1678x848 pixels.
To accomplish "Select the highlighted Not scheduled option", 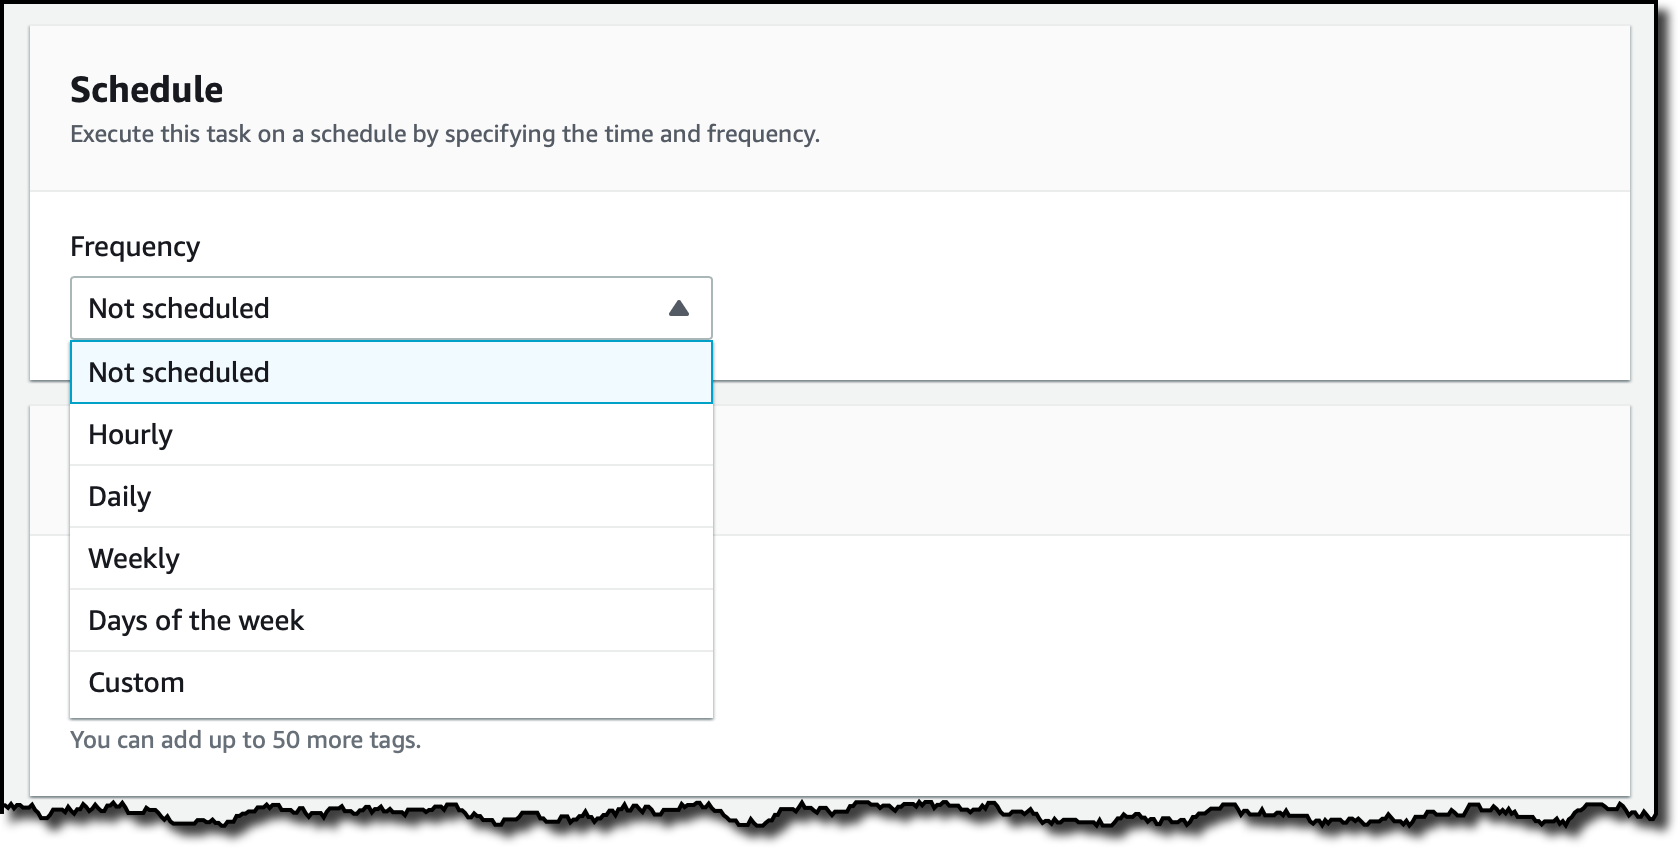I will tap(391, 372).
